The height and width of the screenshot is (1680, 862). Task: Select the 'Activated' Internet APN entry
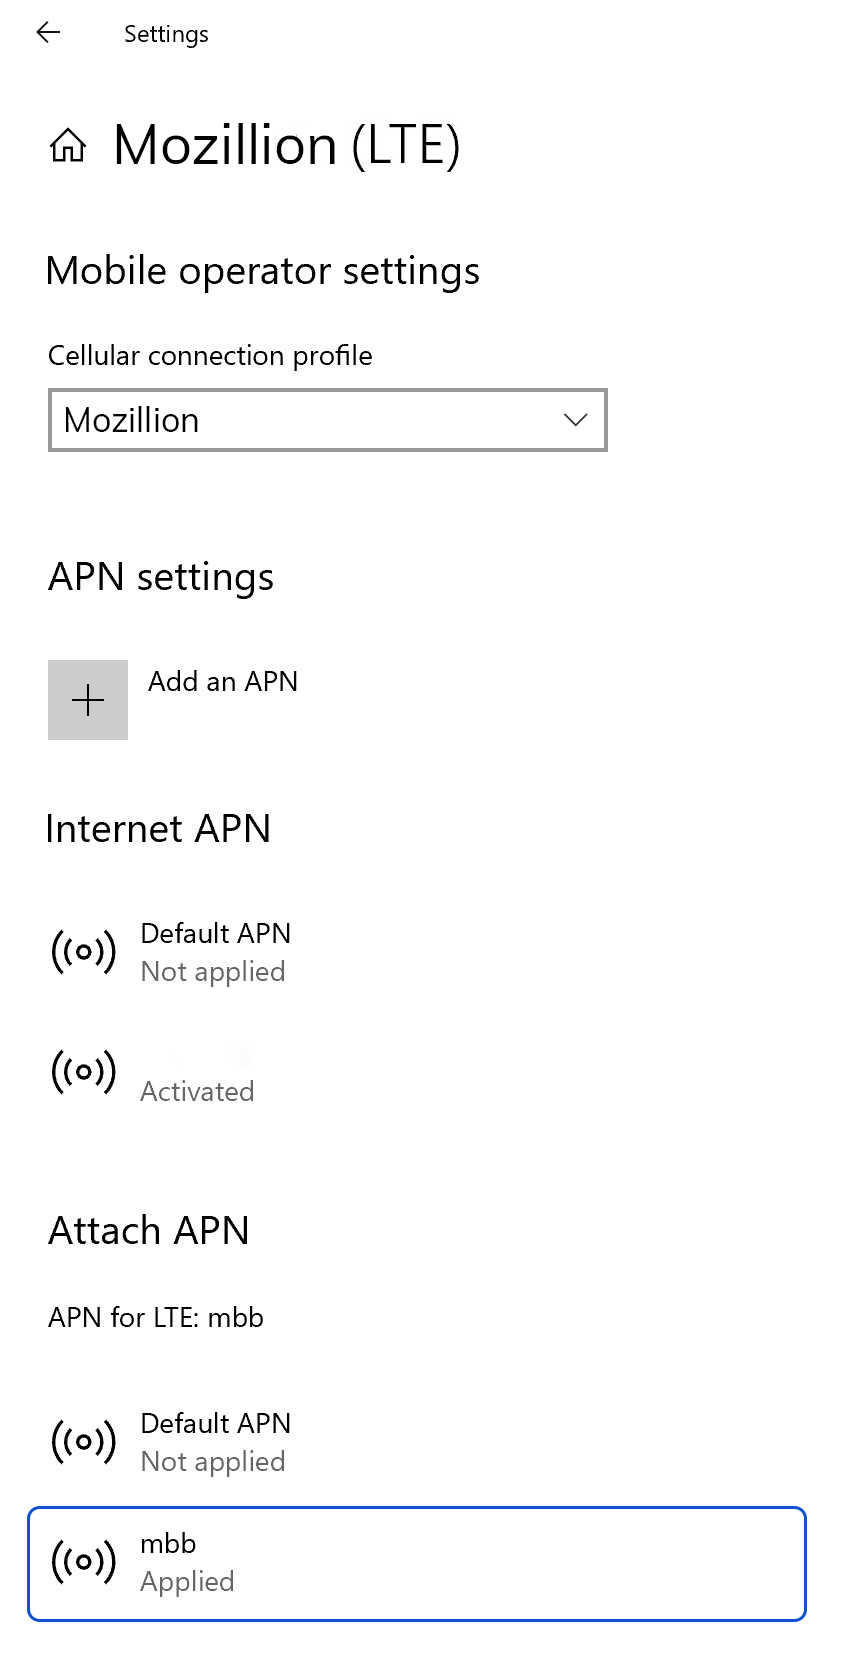(197, 1090)
